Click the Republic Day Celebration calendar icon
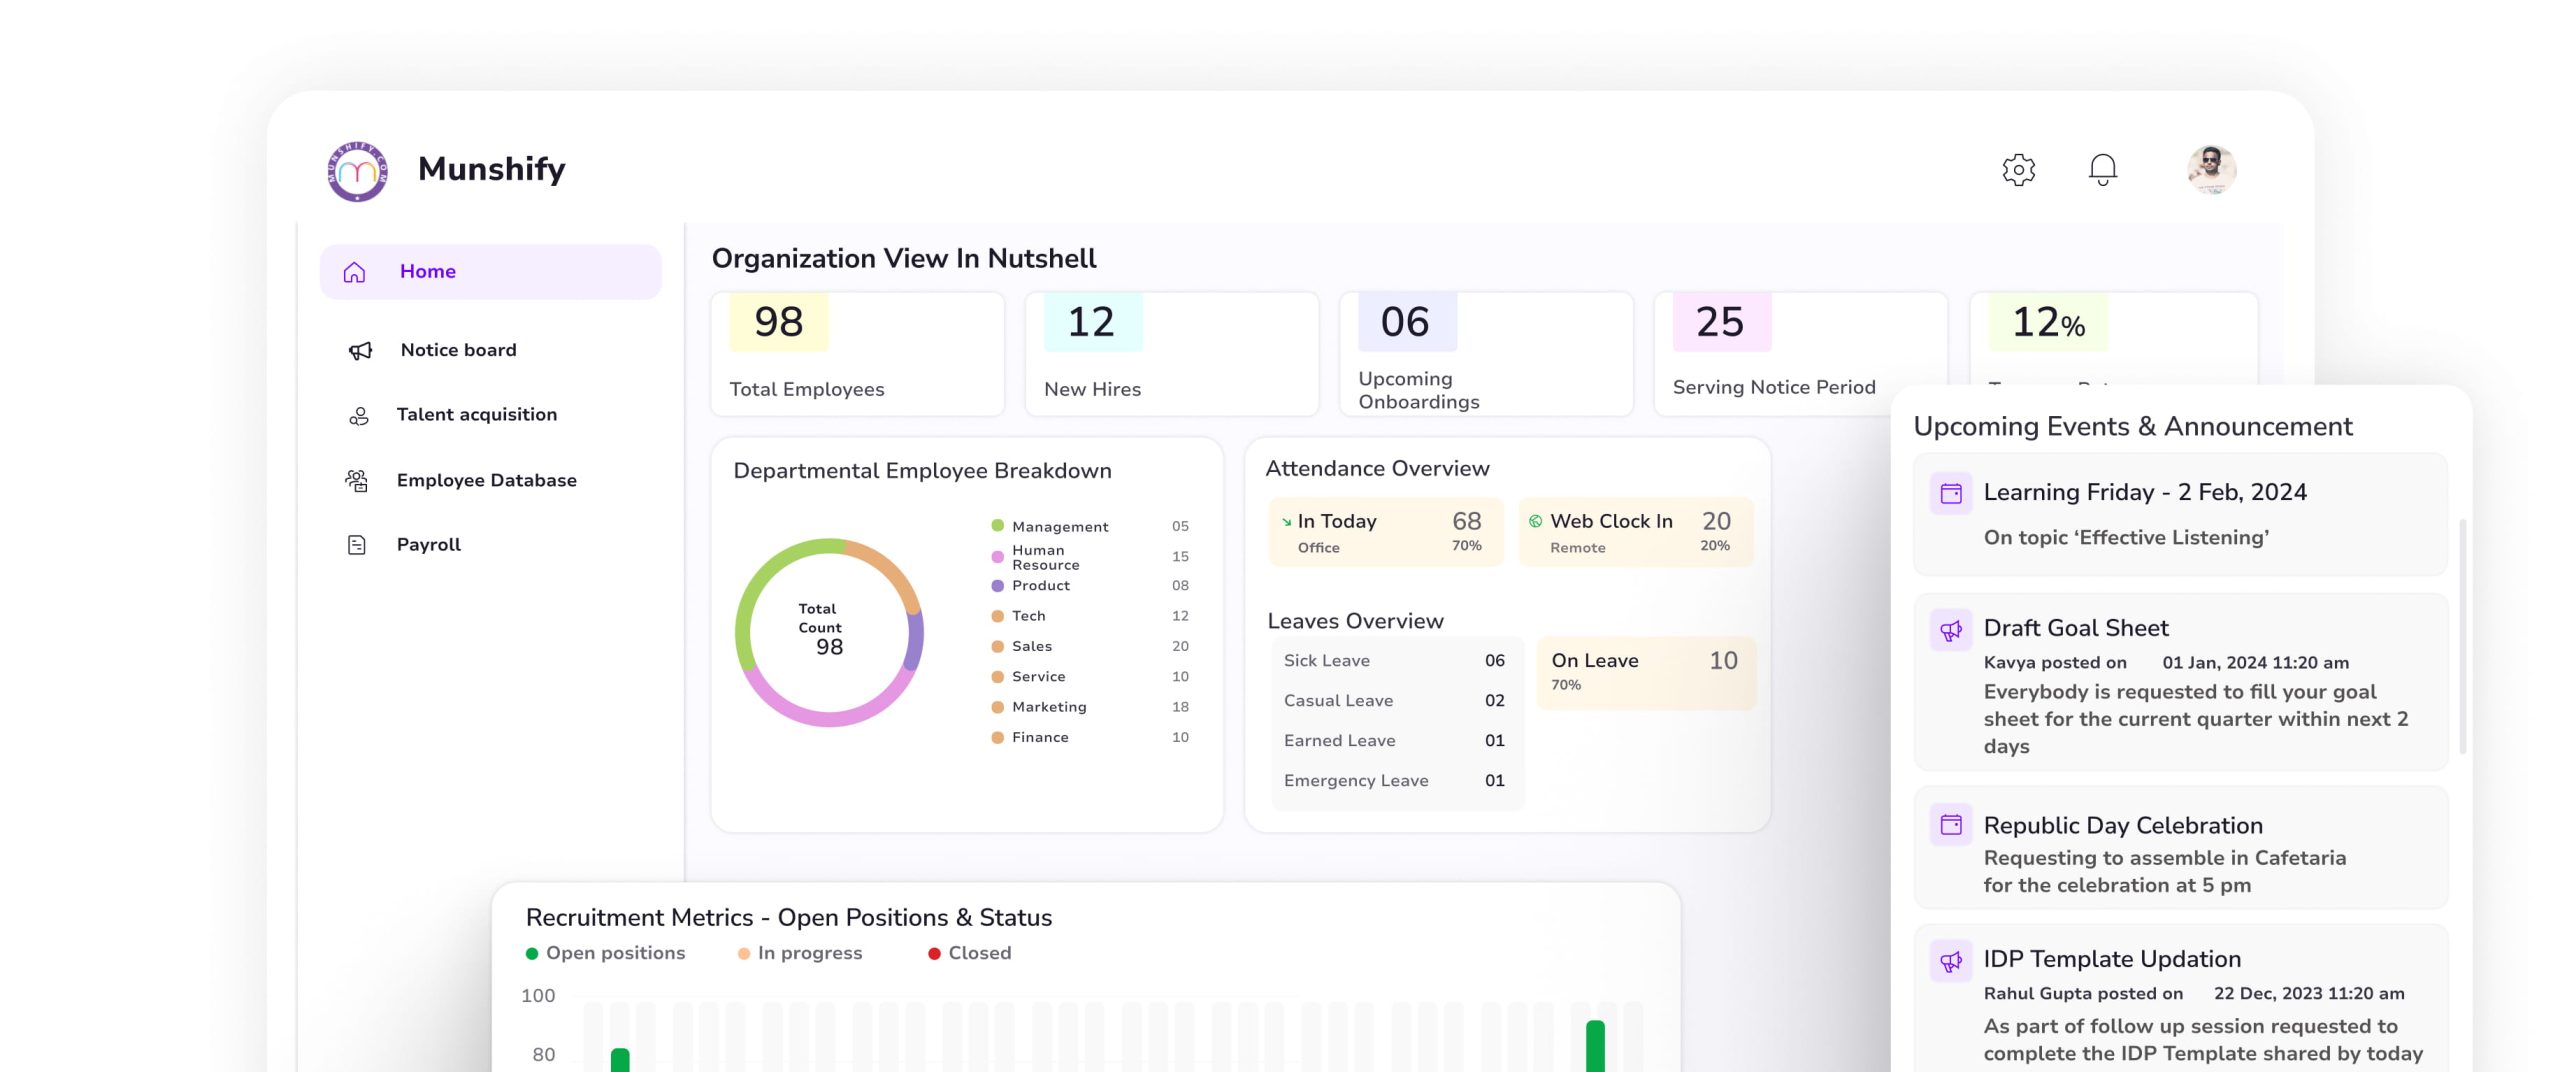Image resolution: width=2560 pixels, height=1072 pixels. coord(1950,824)
